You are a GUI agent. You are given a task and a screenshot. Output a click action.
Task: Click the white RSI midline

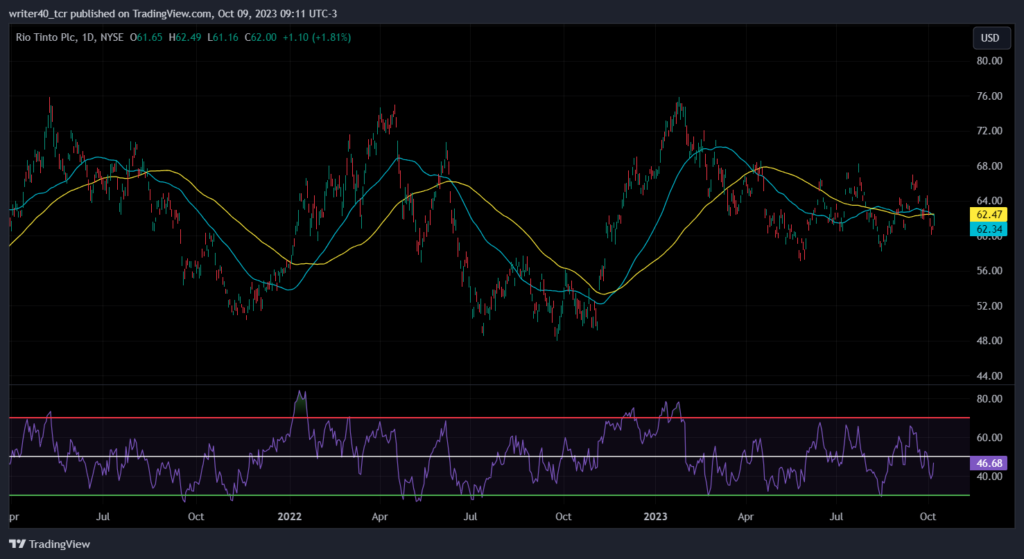tap(489, 456)
